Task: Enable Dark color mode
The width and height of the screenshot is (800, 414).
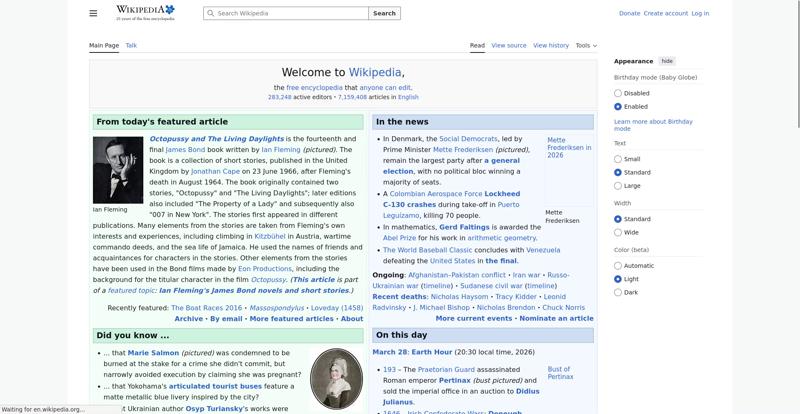Action: coord(618,292)
